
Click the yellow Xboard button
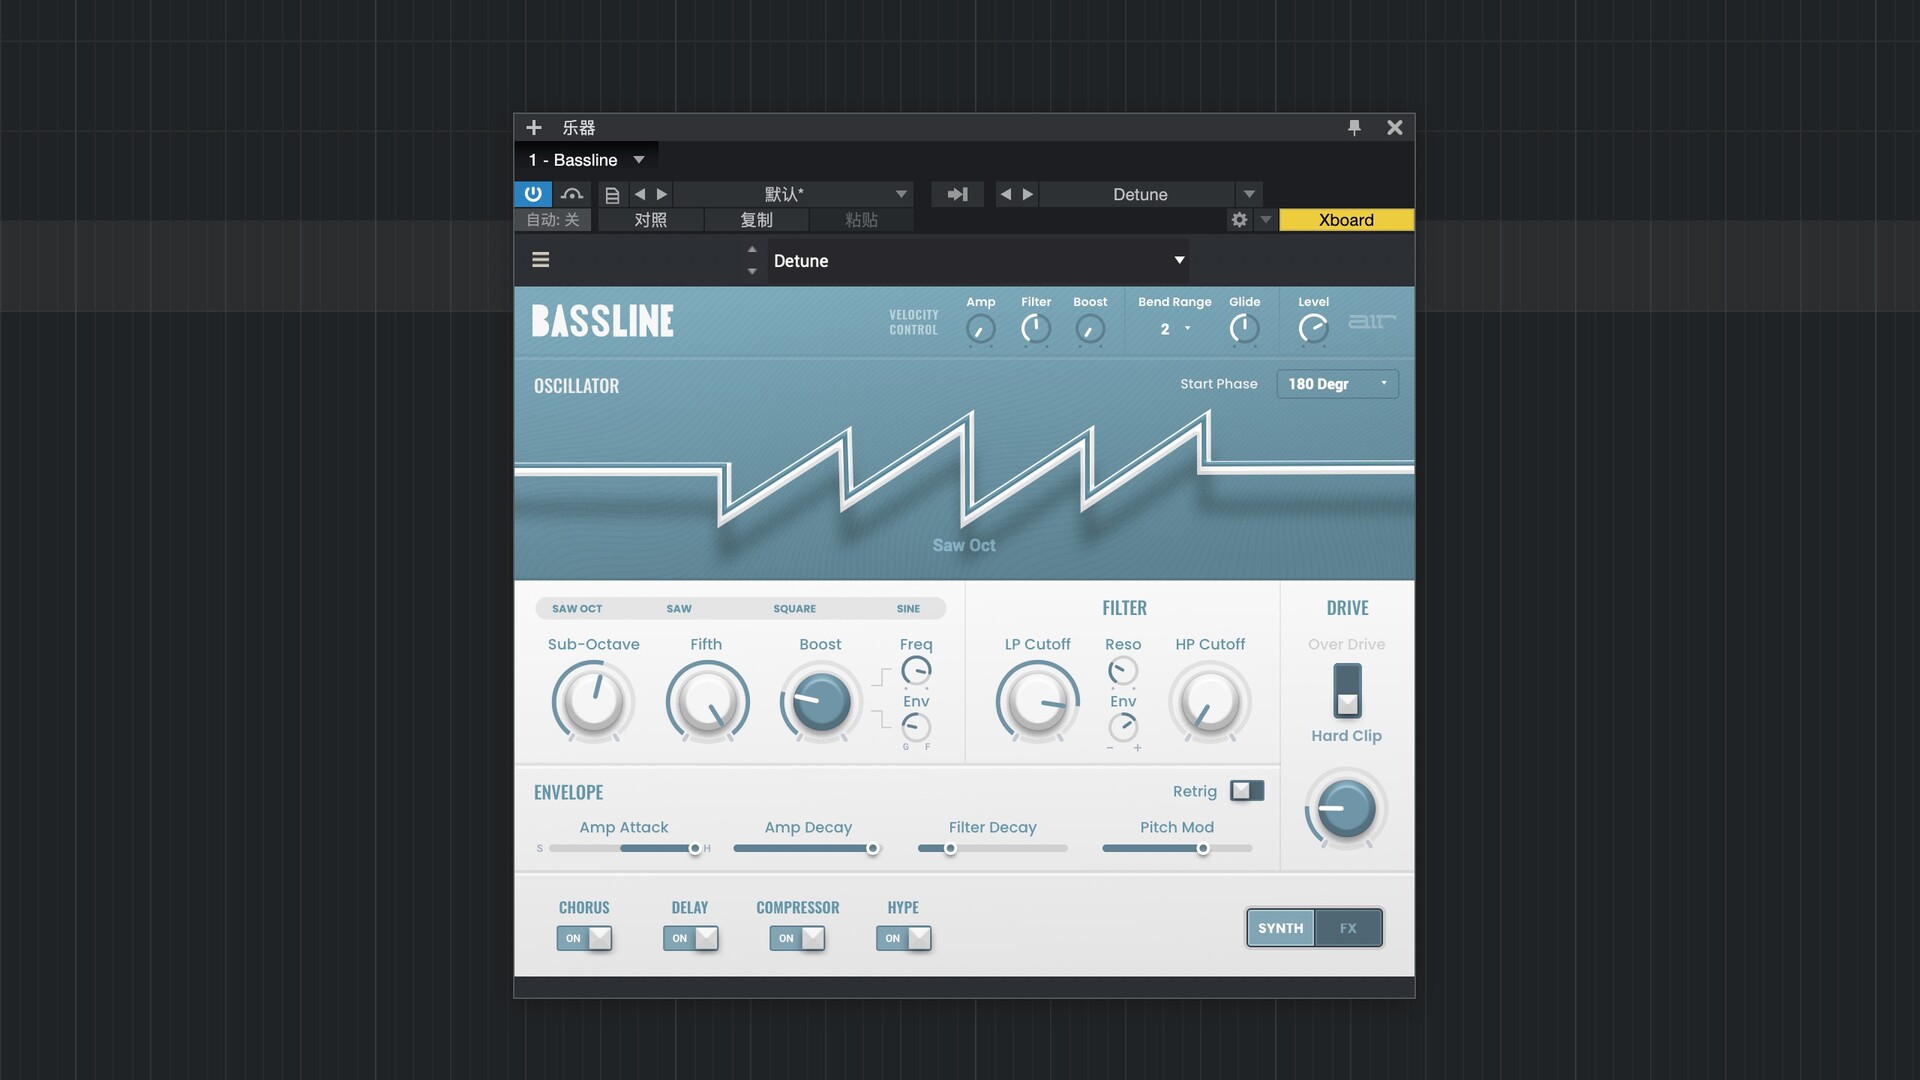1346,220
